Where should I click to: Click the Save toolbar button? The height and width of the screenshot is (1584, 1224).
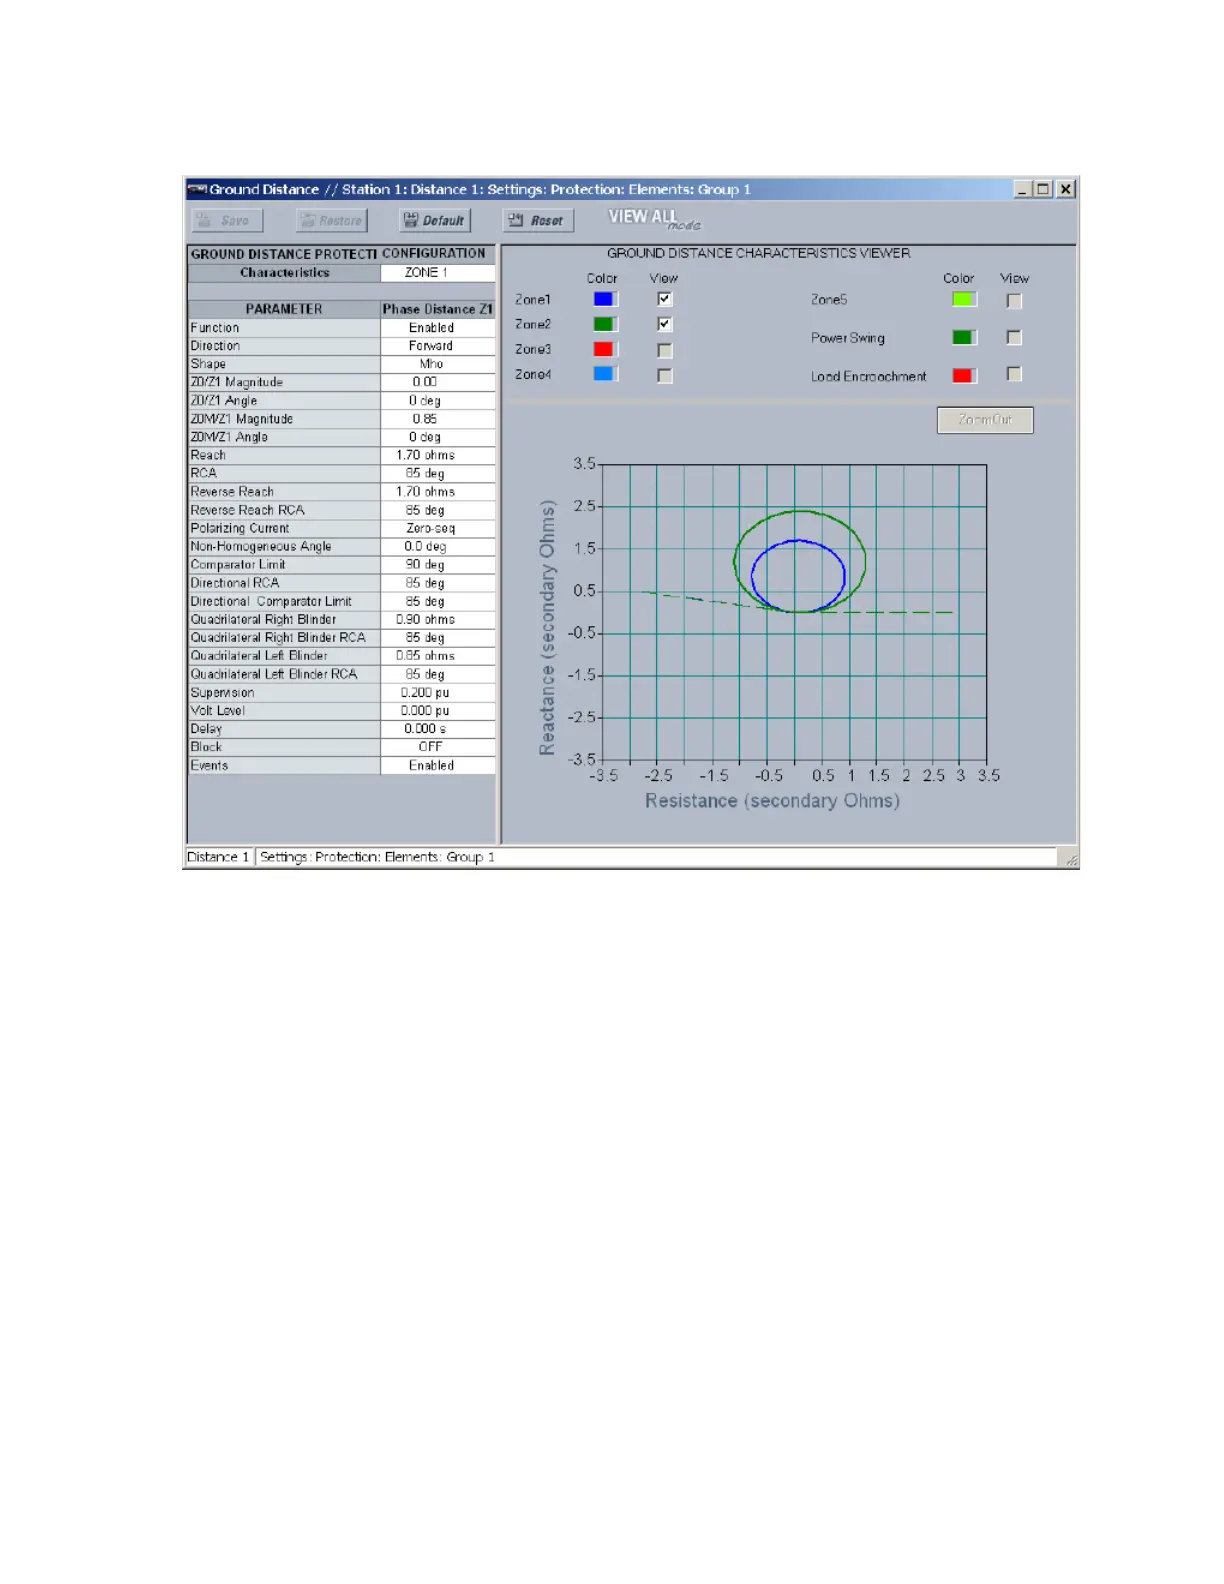click(227, 220)
